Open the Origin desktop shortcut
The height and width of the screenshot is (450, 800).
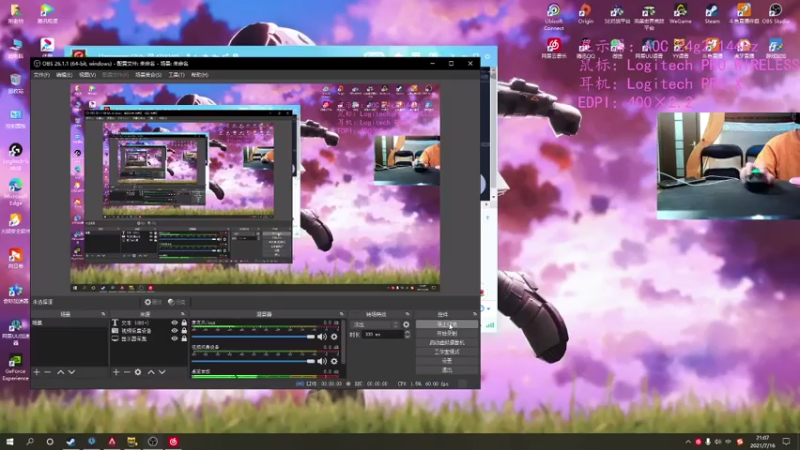pyautogui.click(x=585, y=14)
